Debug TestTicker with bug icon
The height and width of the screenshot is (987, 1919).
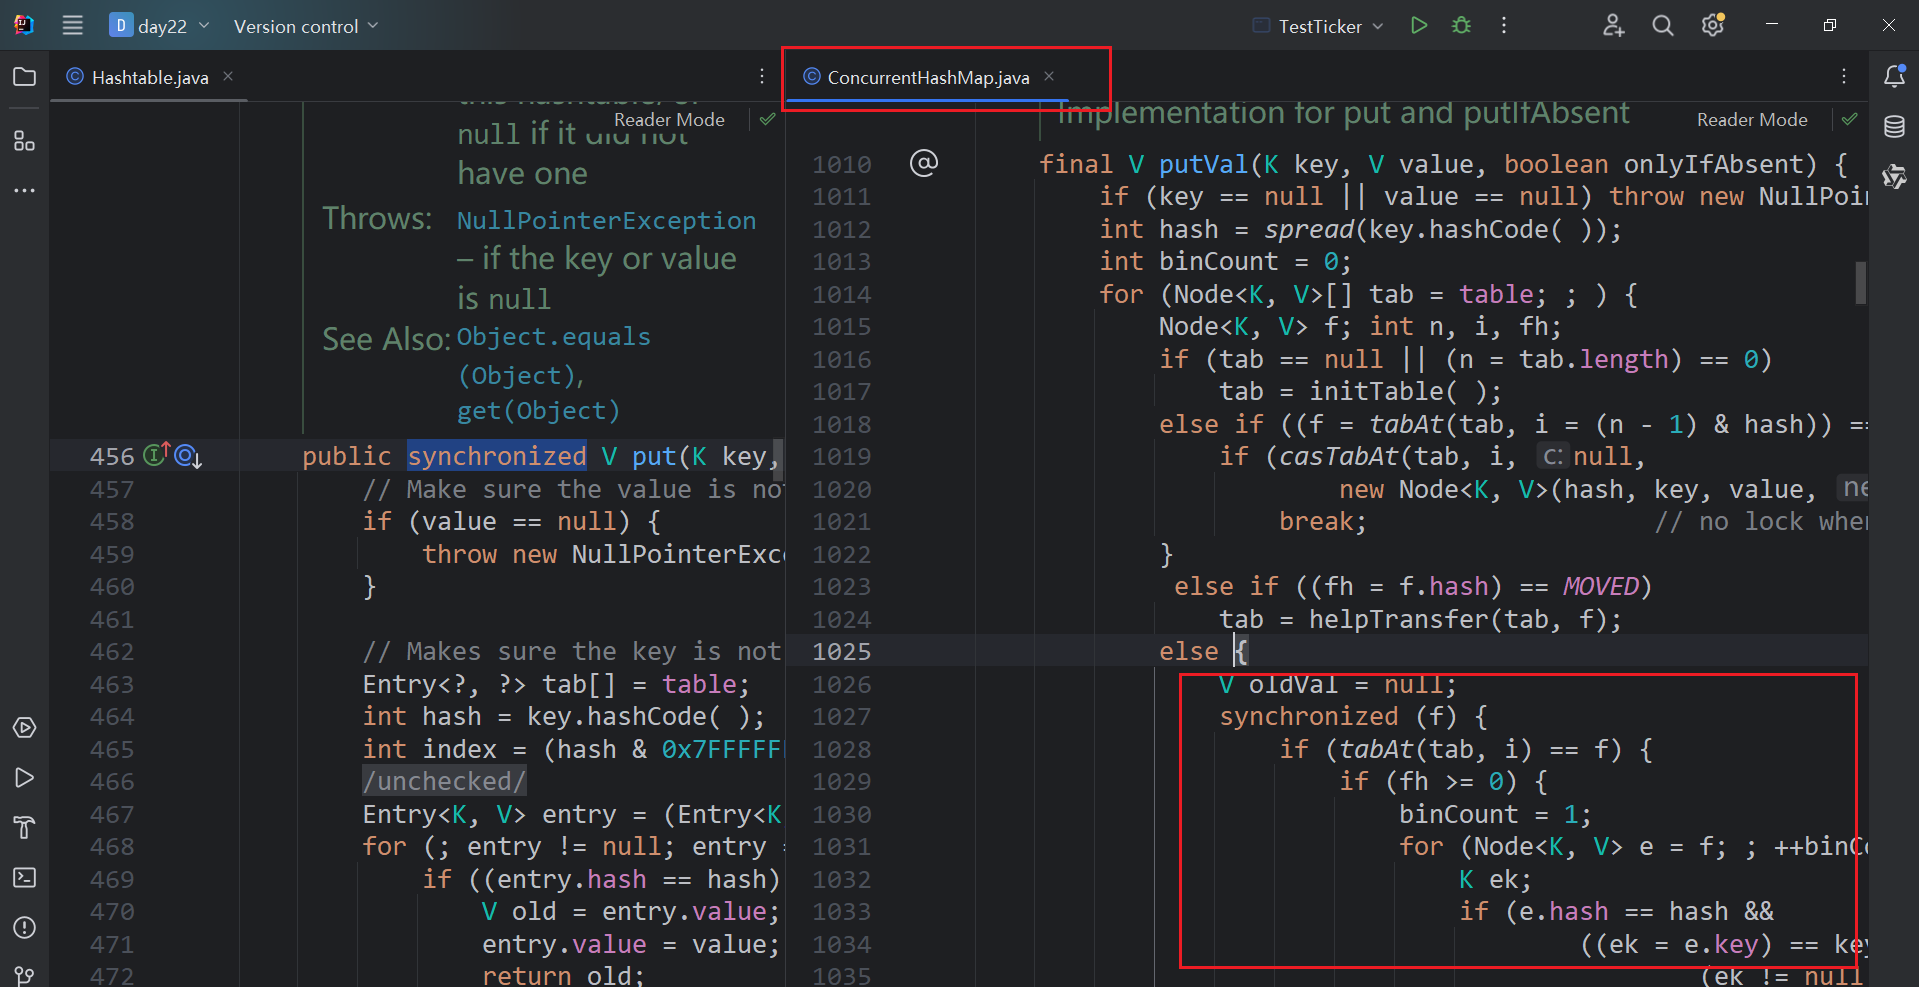coord(1461,25)
